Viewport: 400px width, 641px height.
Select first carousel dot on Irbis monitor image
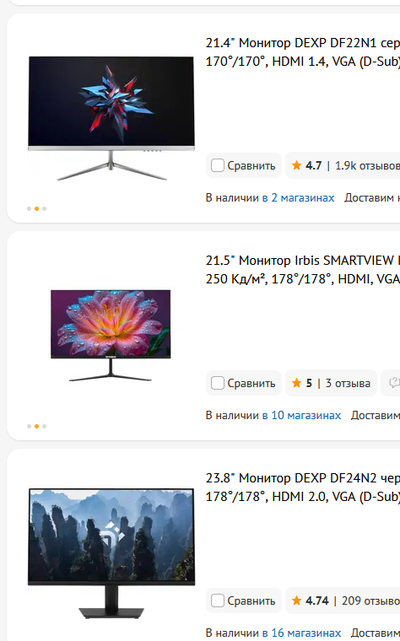pos(29,426)
